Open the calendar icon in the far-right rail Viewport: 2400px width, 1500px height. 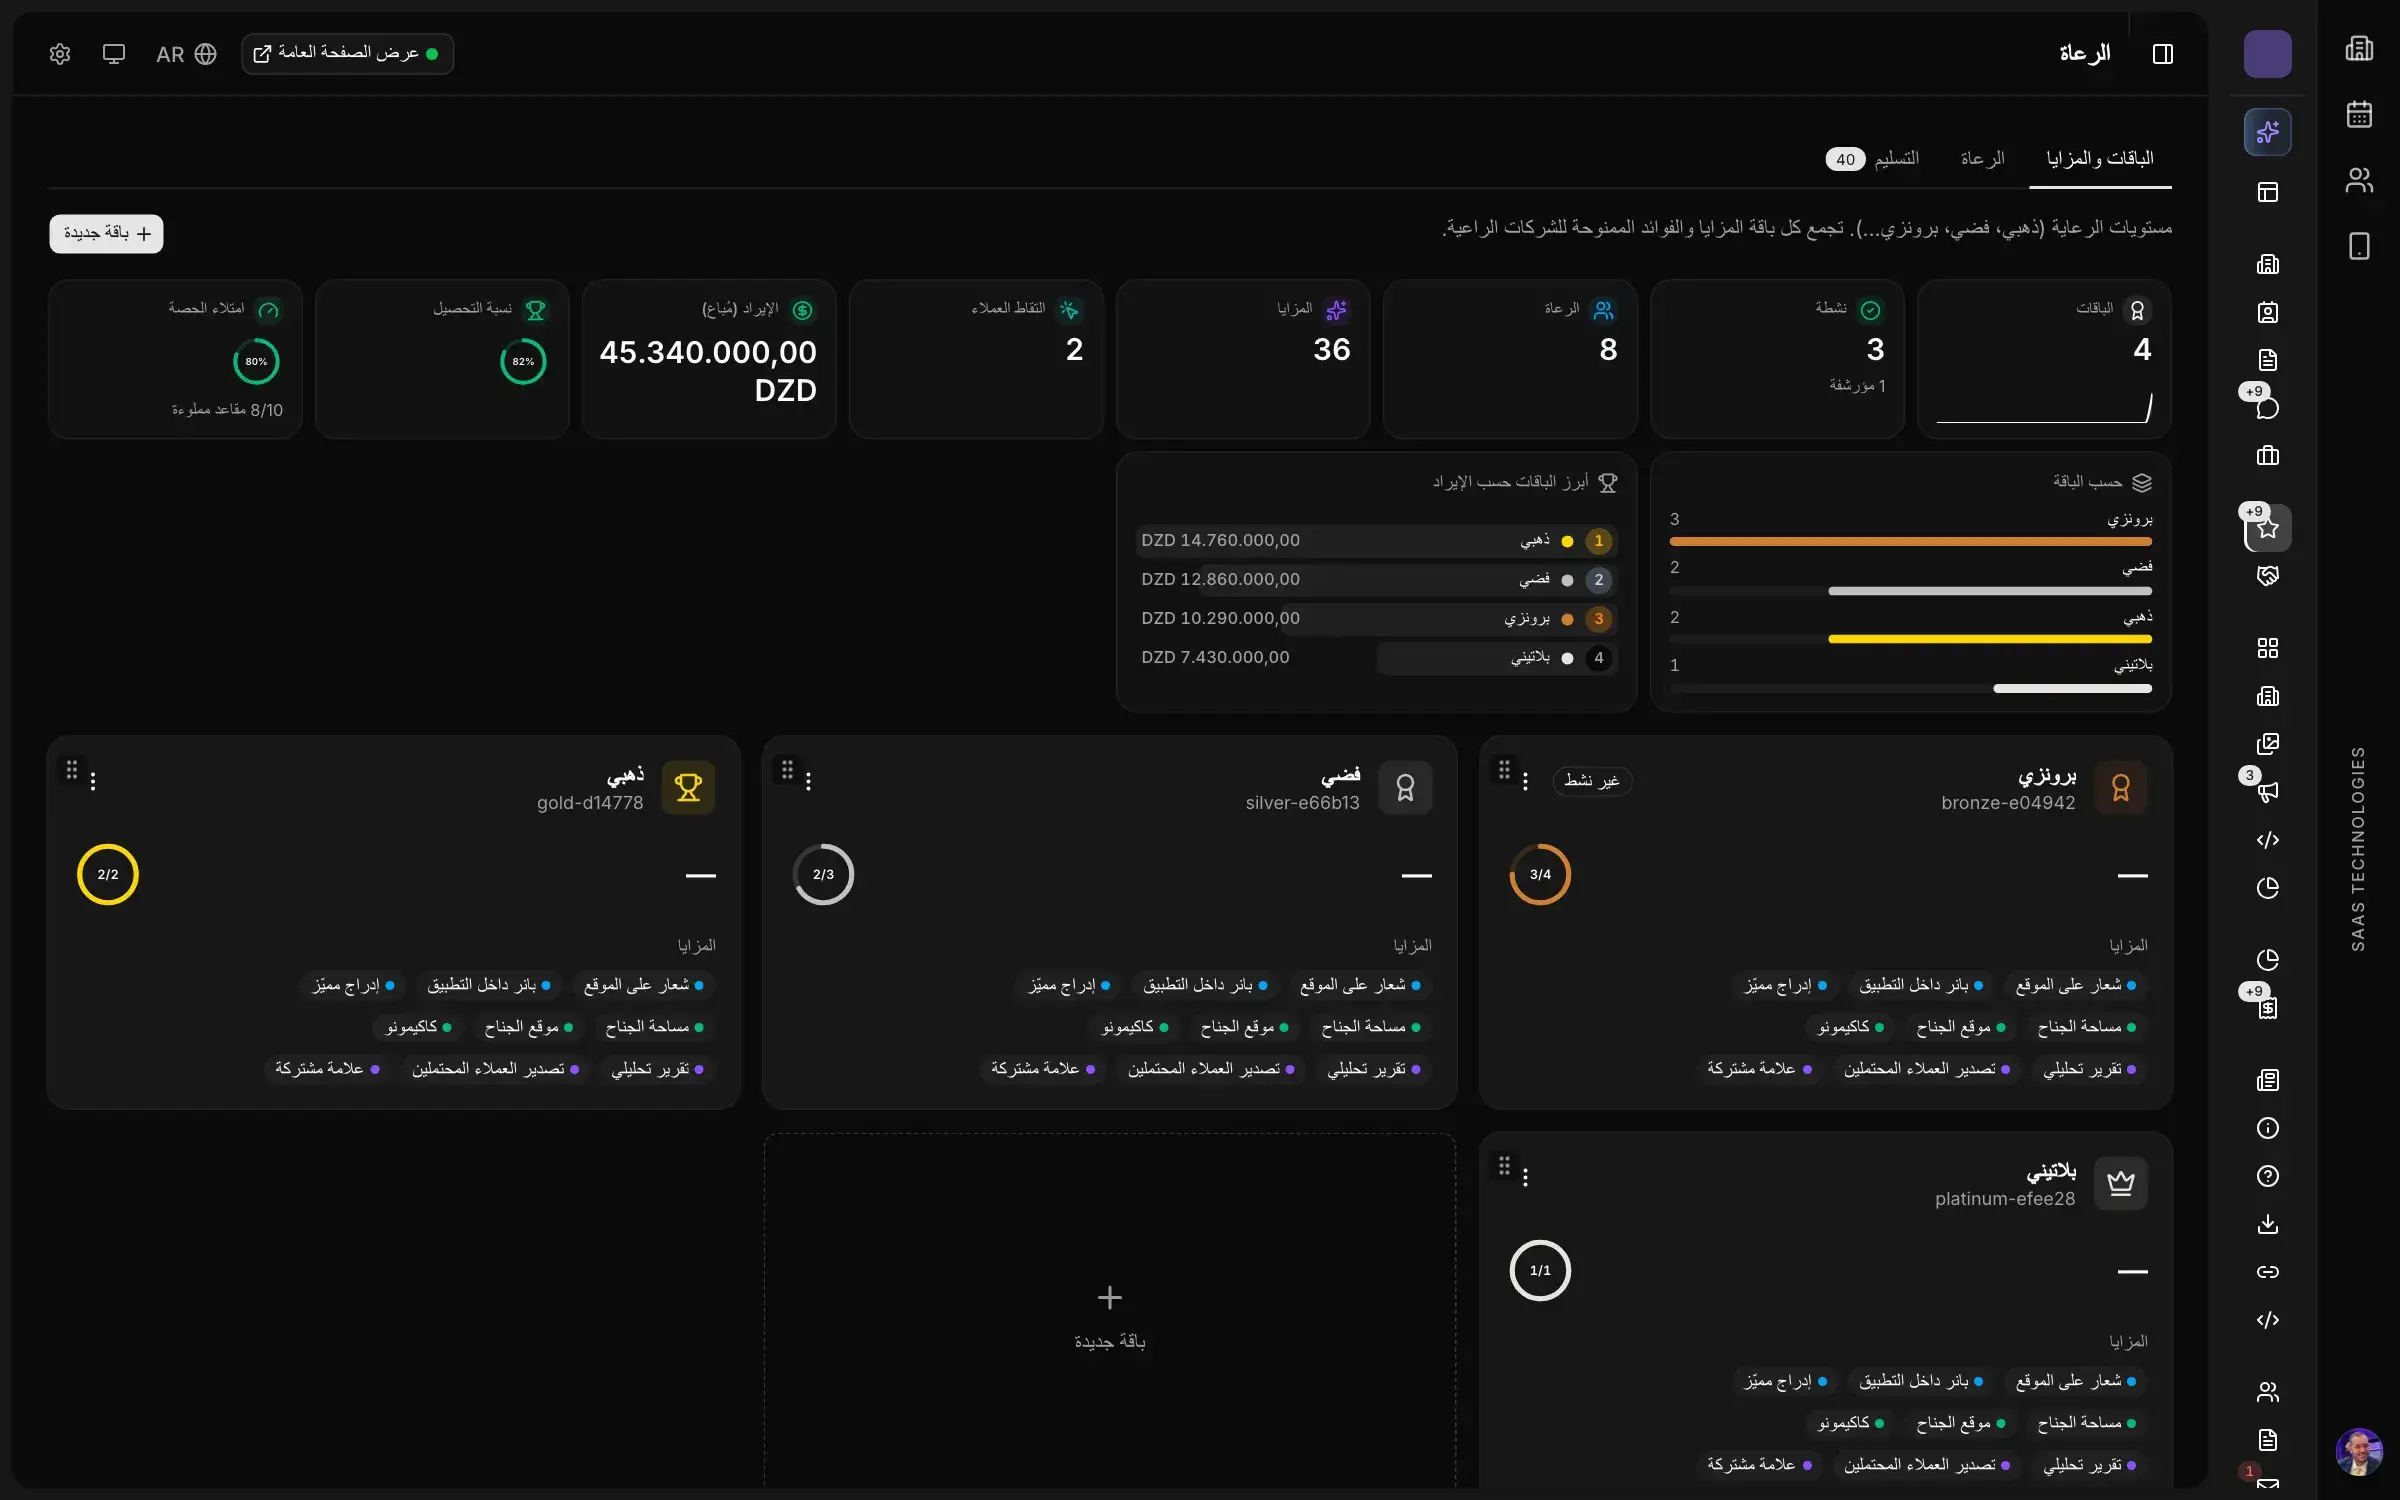pos(2359,114)
